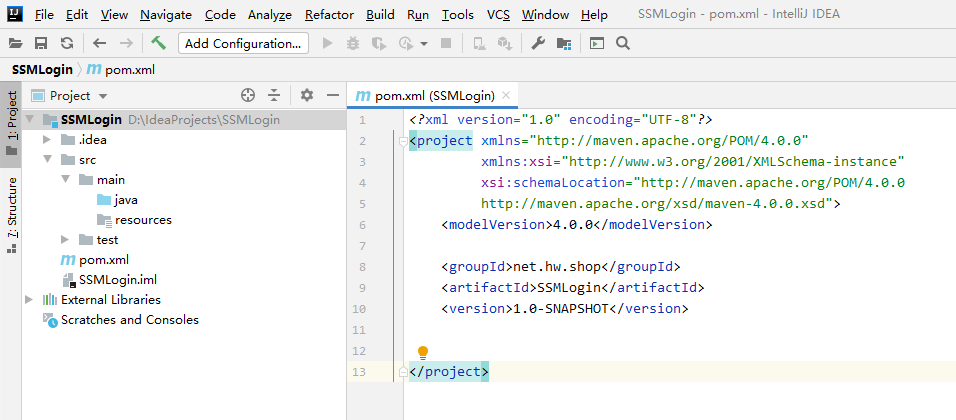This screenshot has width=956, height=420.
Task: Open the Navigate menu
Action: (x=166, y=15)
